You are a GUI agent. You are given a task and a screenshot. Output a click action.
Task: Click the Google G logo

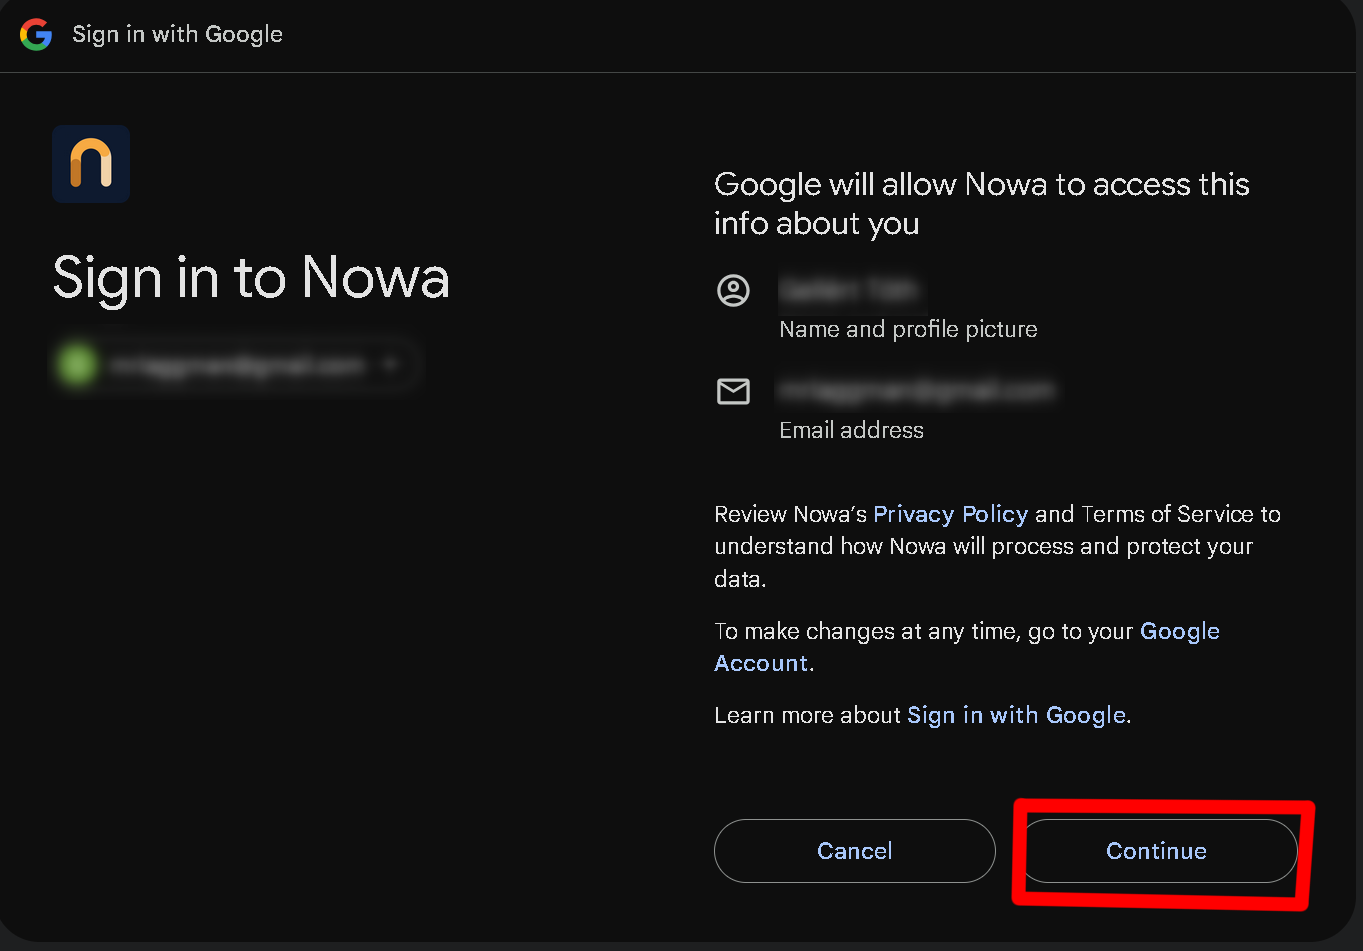click(36, 35)
